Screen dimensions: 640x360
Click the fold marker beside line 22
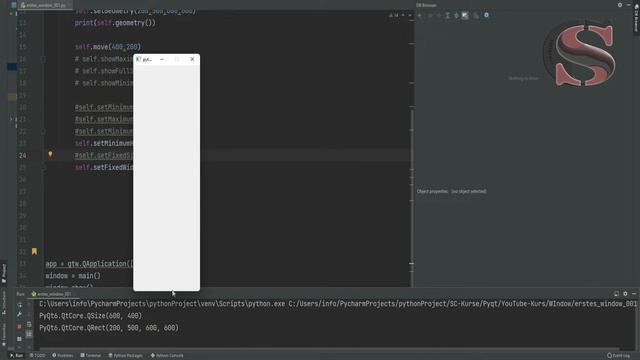pyautogui.click(x=43, y=131)
